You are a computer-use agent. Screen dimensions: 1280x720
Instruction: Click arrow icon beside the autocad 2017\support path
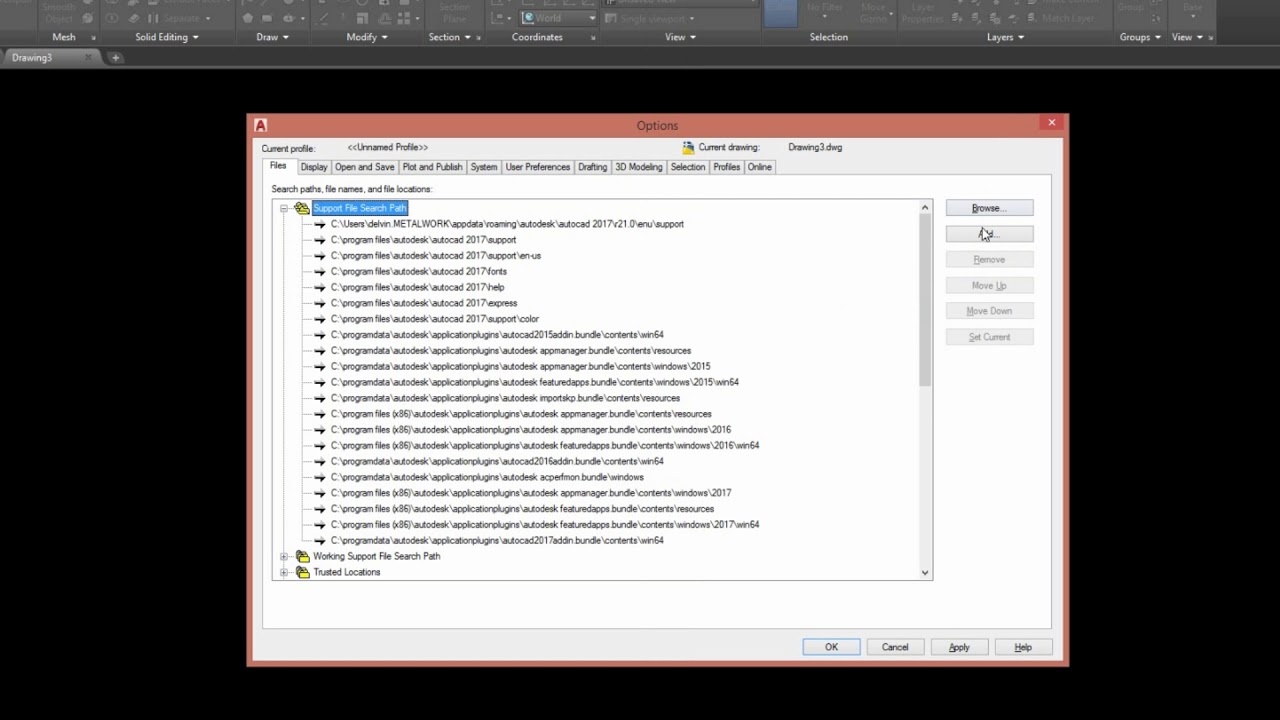pos(320,240)
